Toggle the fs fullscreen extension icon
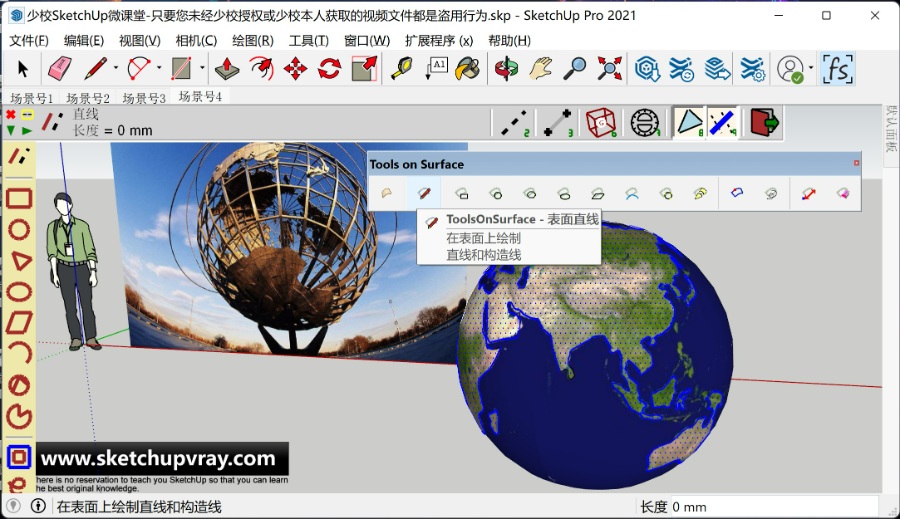 (x=837, y=69)
